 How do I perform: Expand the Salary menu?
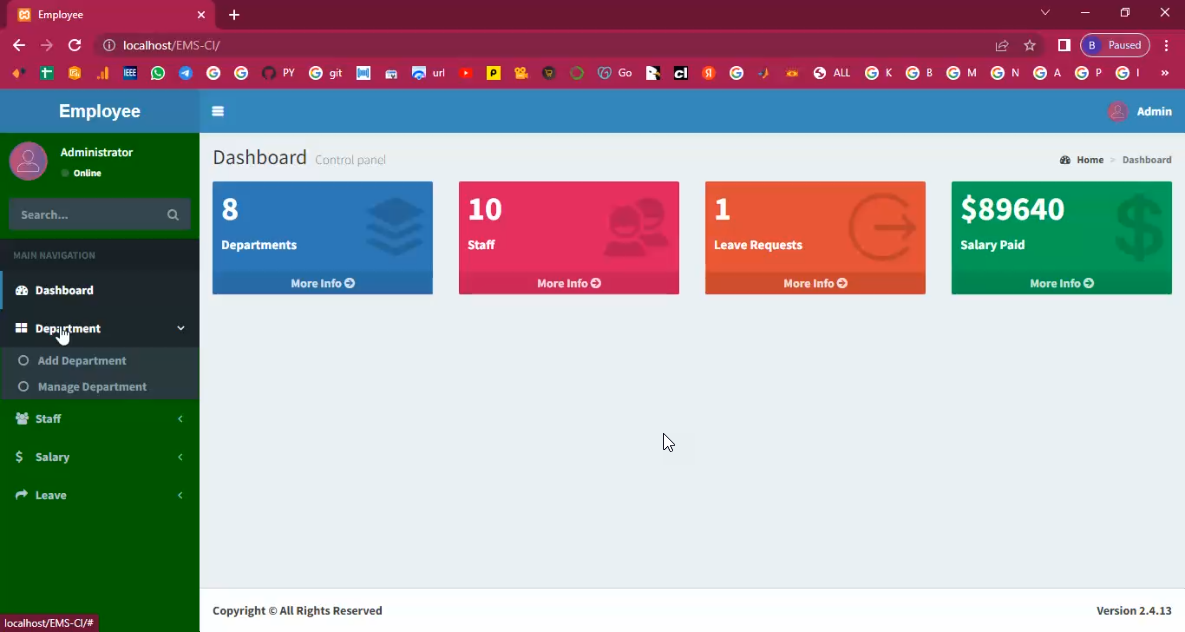click(x=100, y=457)
